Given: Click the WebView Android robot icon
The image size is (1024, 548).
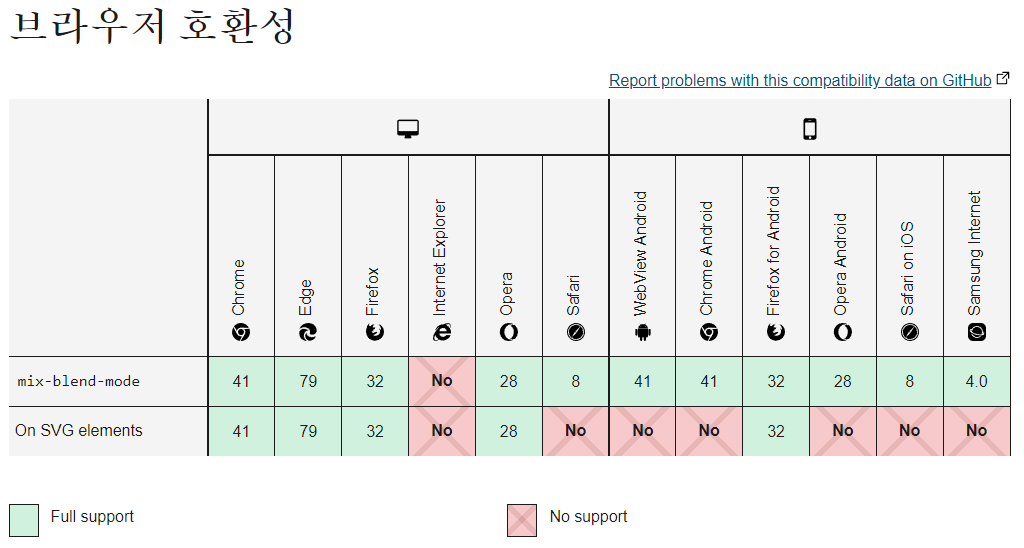Looking at the screenshot, I should pyautogui.click(x=642, y=333).
